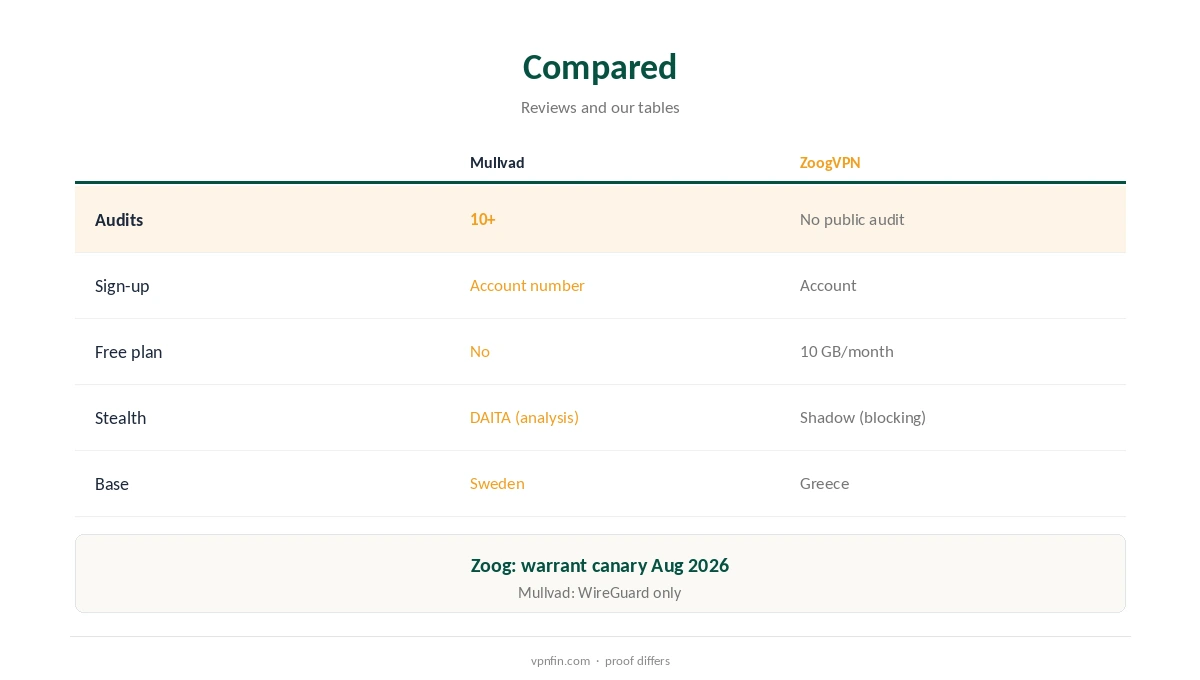Click the "Compared" heading

click(x=600, y=67)
